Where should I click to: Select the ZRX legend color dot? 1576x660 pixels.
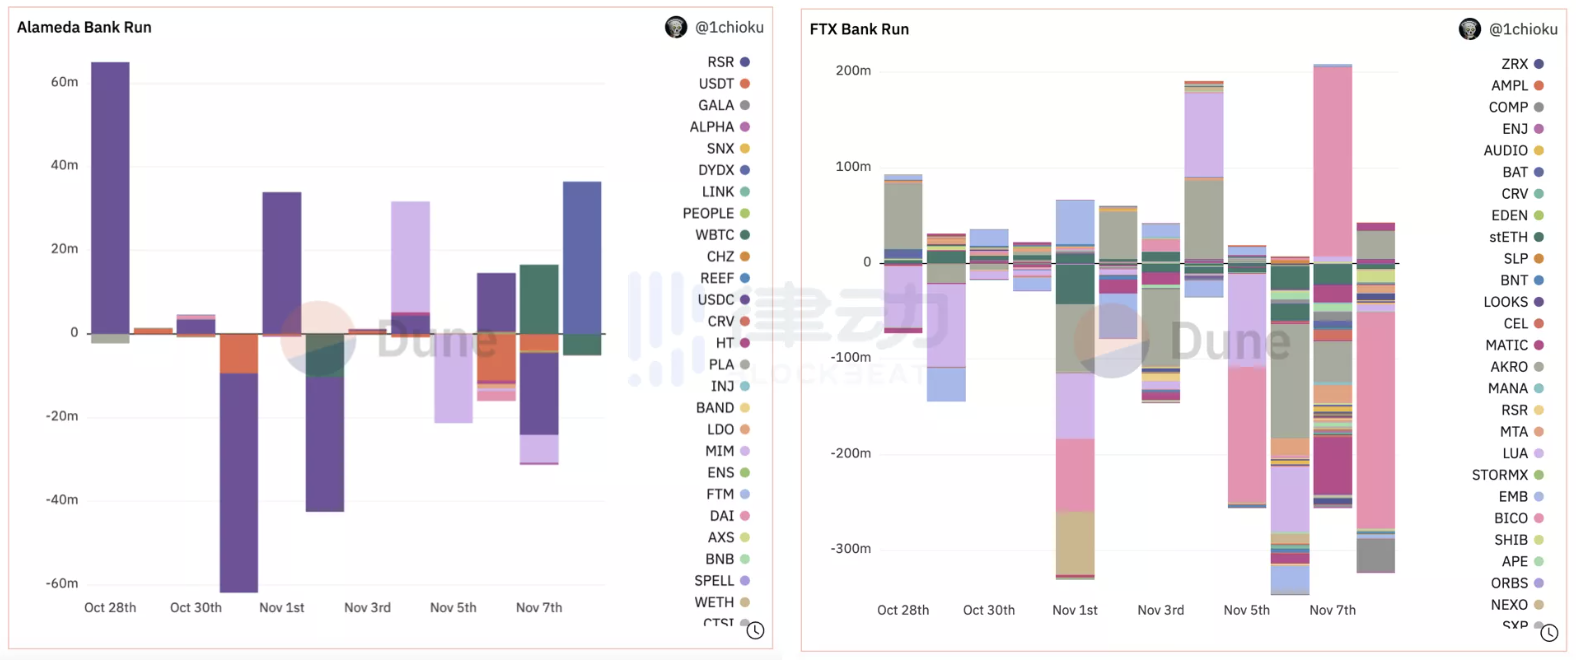1539,64
